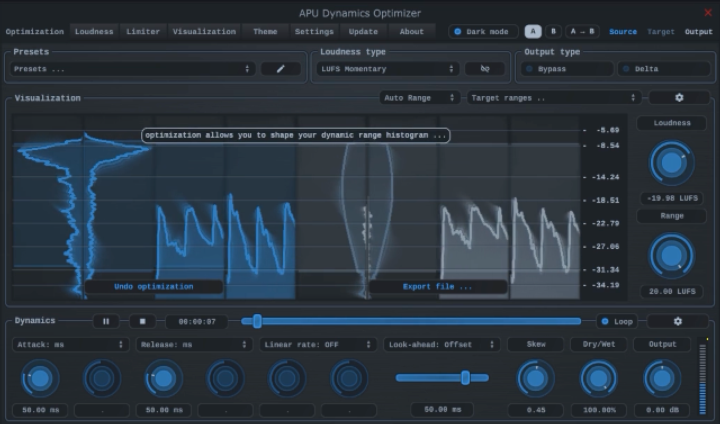Click the 00:00:07 time display
This screenshot has height=424, width=720.
(x=197, y=322)
